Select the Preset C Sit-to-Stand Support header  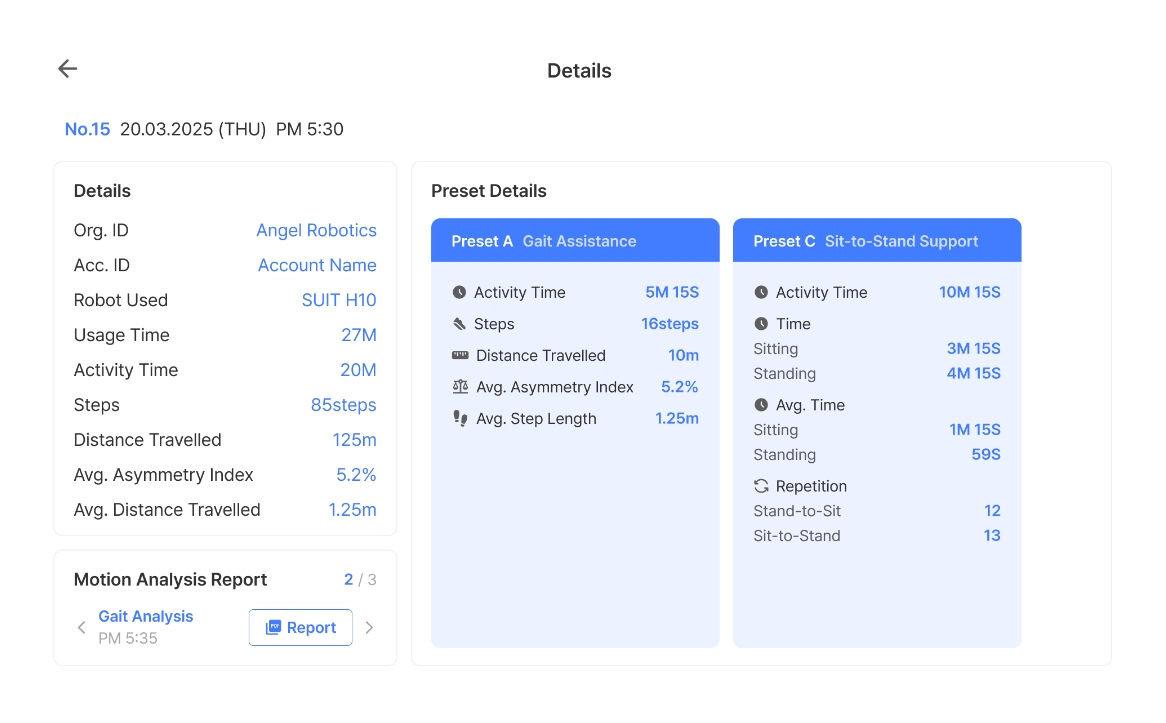point(876,241)
